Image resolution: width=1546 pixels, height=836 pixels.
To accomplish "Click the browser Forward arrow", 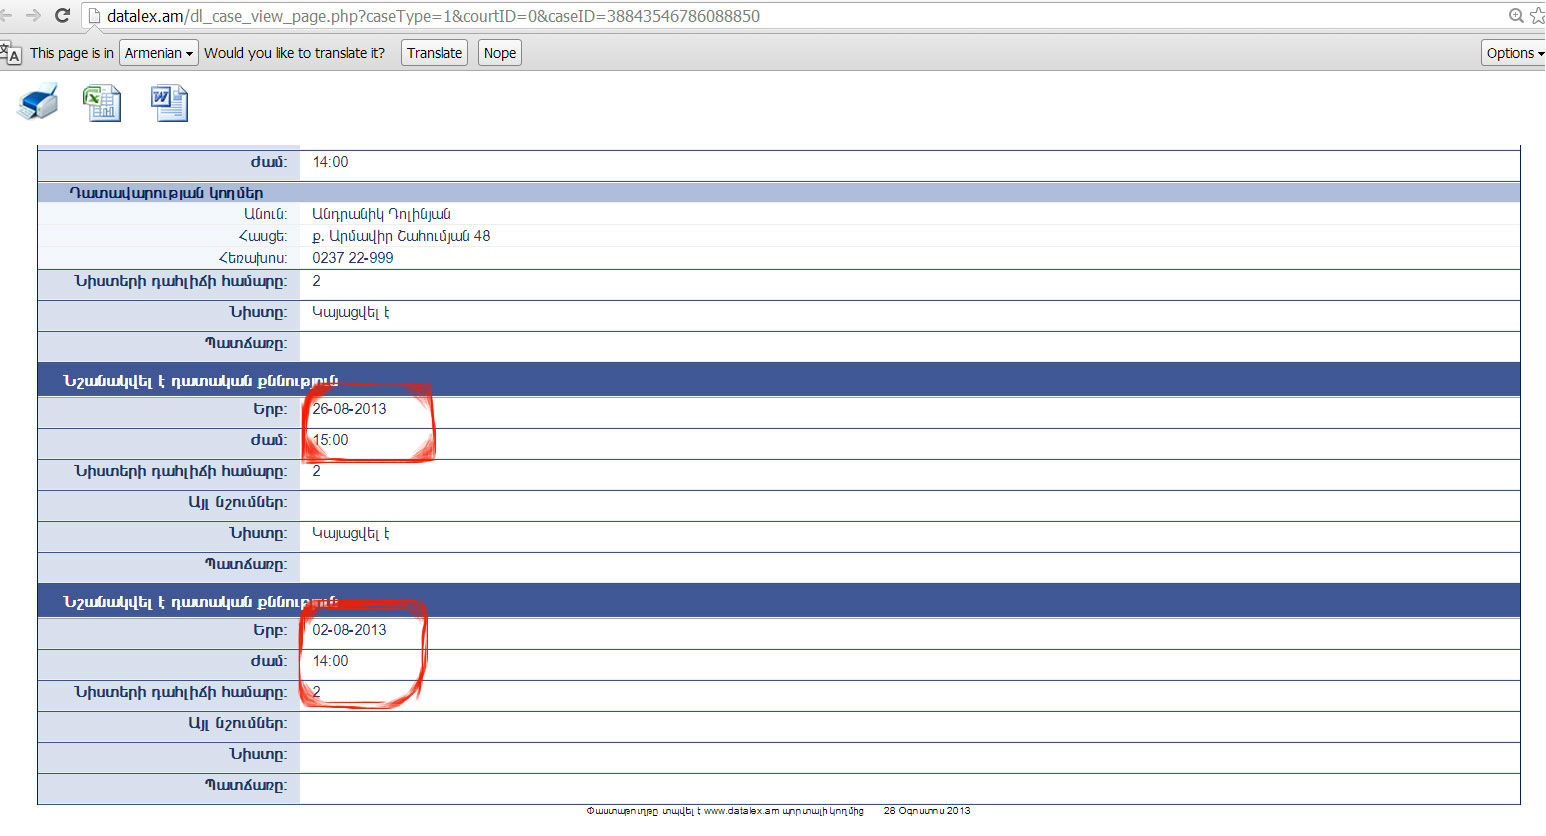I will [x=32, y=15].
